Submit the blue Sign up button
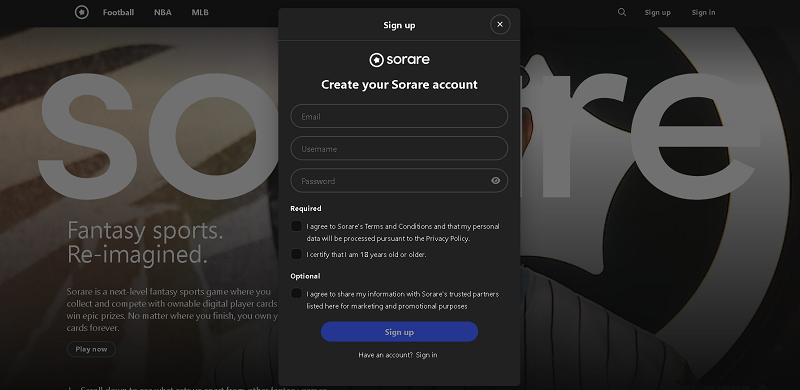Image resolution: width=800 pixels, height=390 pixels. (399, 332)
